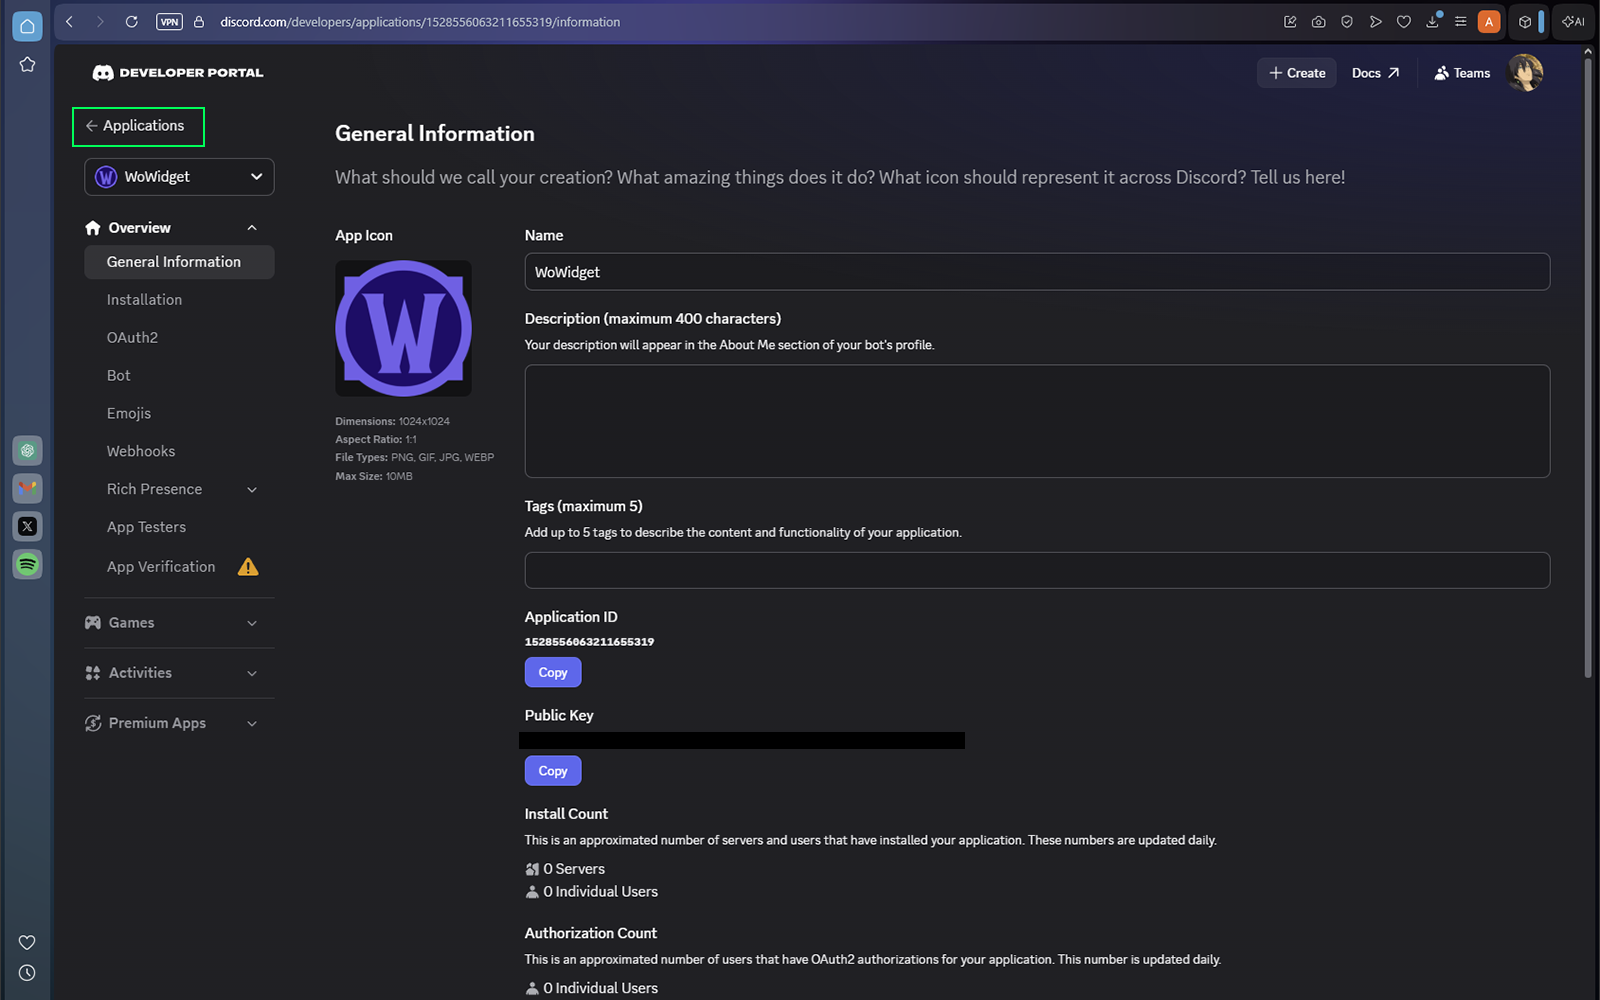Click the Discord Developer Portal logo

pos(178,73)
